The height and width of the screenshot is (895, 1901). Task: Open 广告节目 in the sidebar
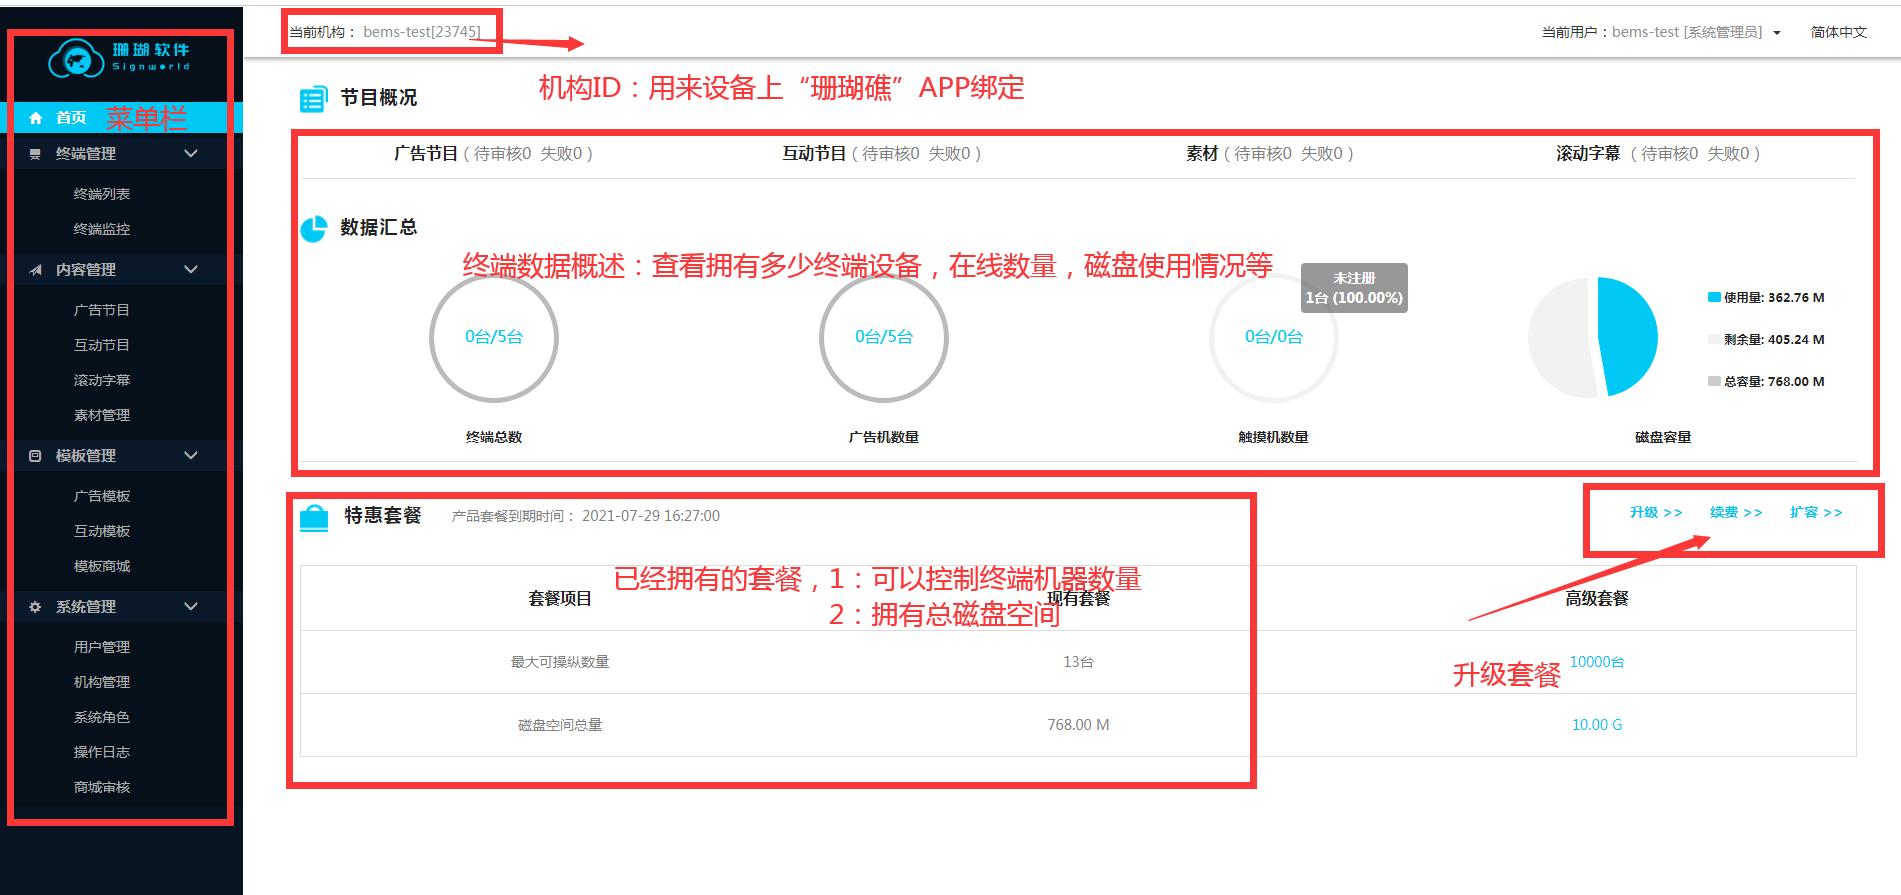pos(102,310)
